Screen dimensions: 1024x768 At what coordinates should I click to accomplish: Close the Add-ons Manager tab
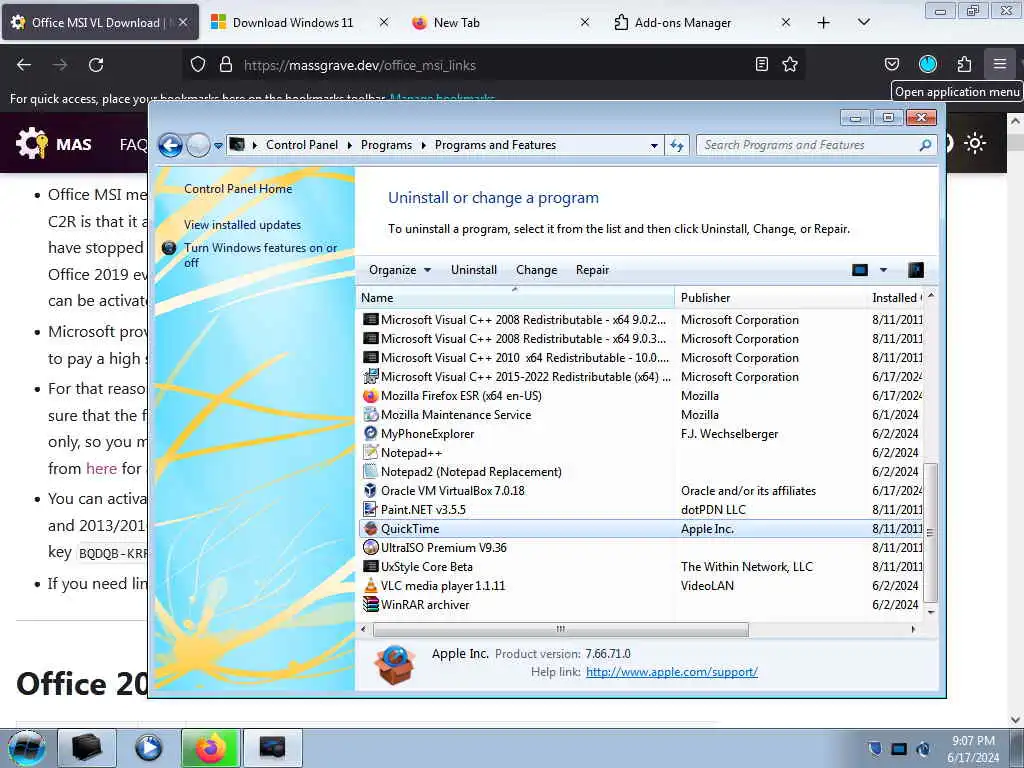[x=786, y=23]
